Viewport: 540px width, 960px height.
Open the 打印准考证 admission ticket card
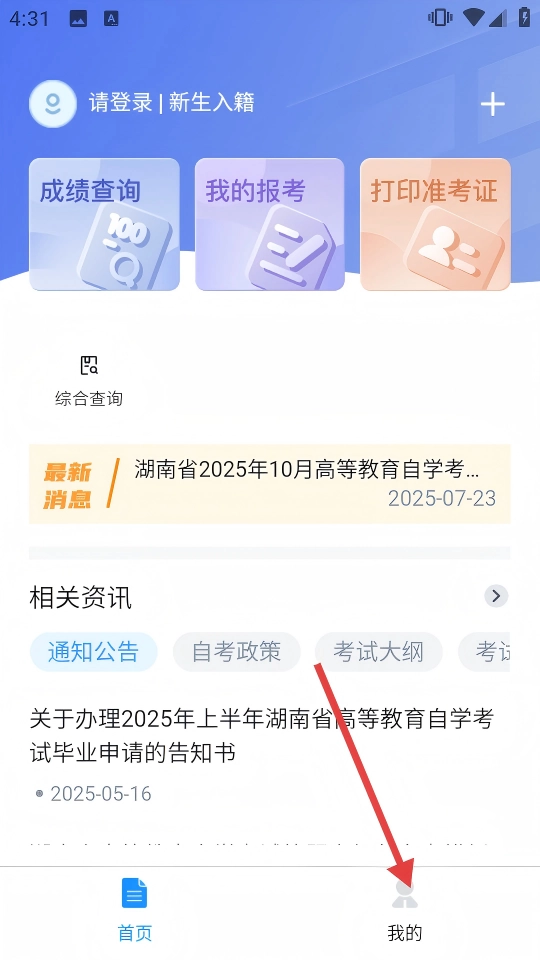(x=435, y=224)
